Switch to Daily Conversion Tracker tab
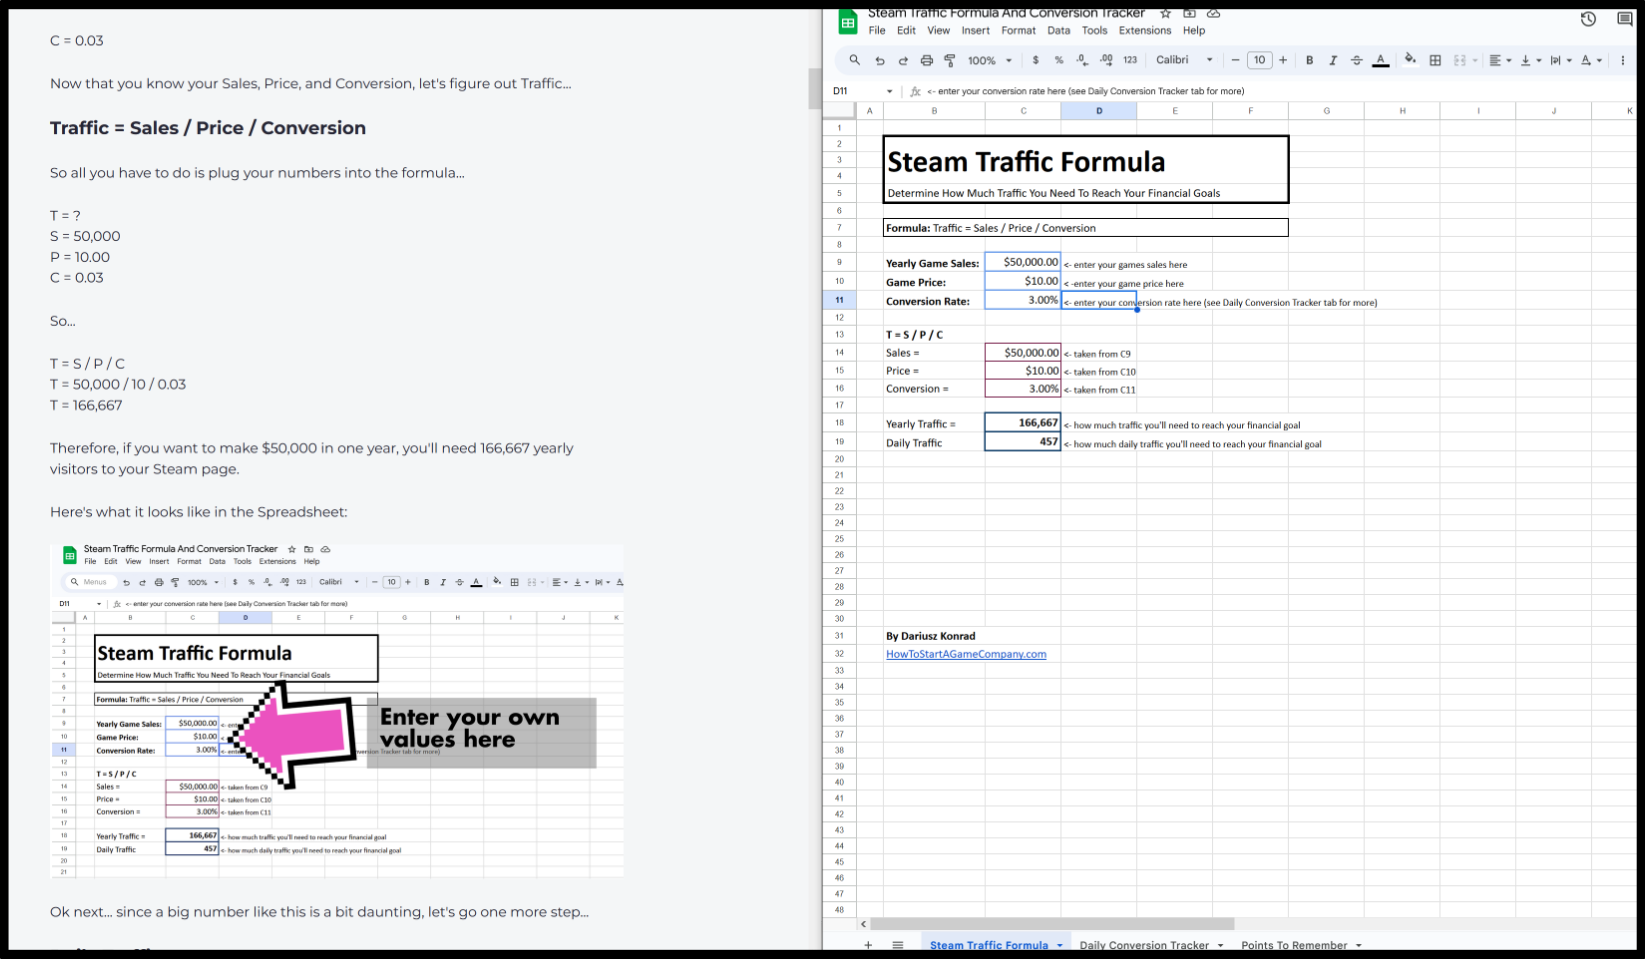Screen dimensions: 1645x959 pyautogui.click(x=1144, y=944)
